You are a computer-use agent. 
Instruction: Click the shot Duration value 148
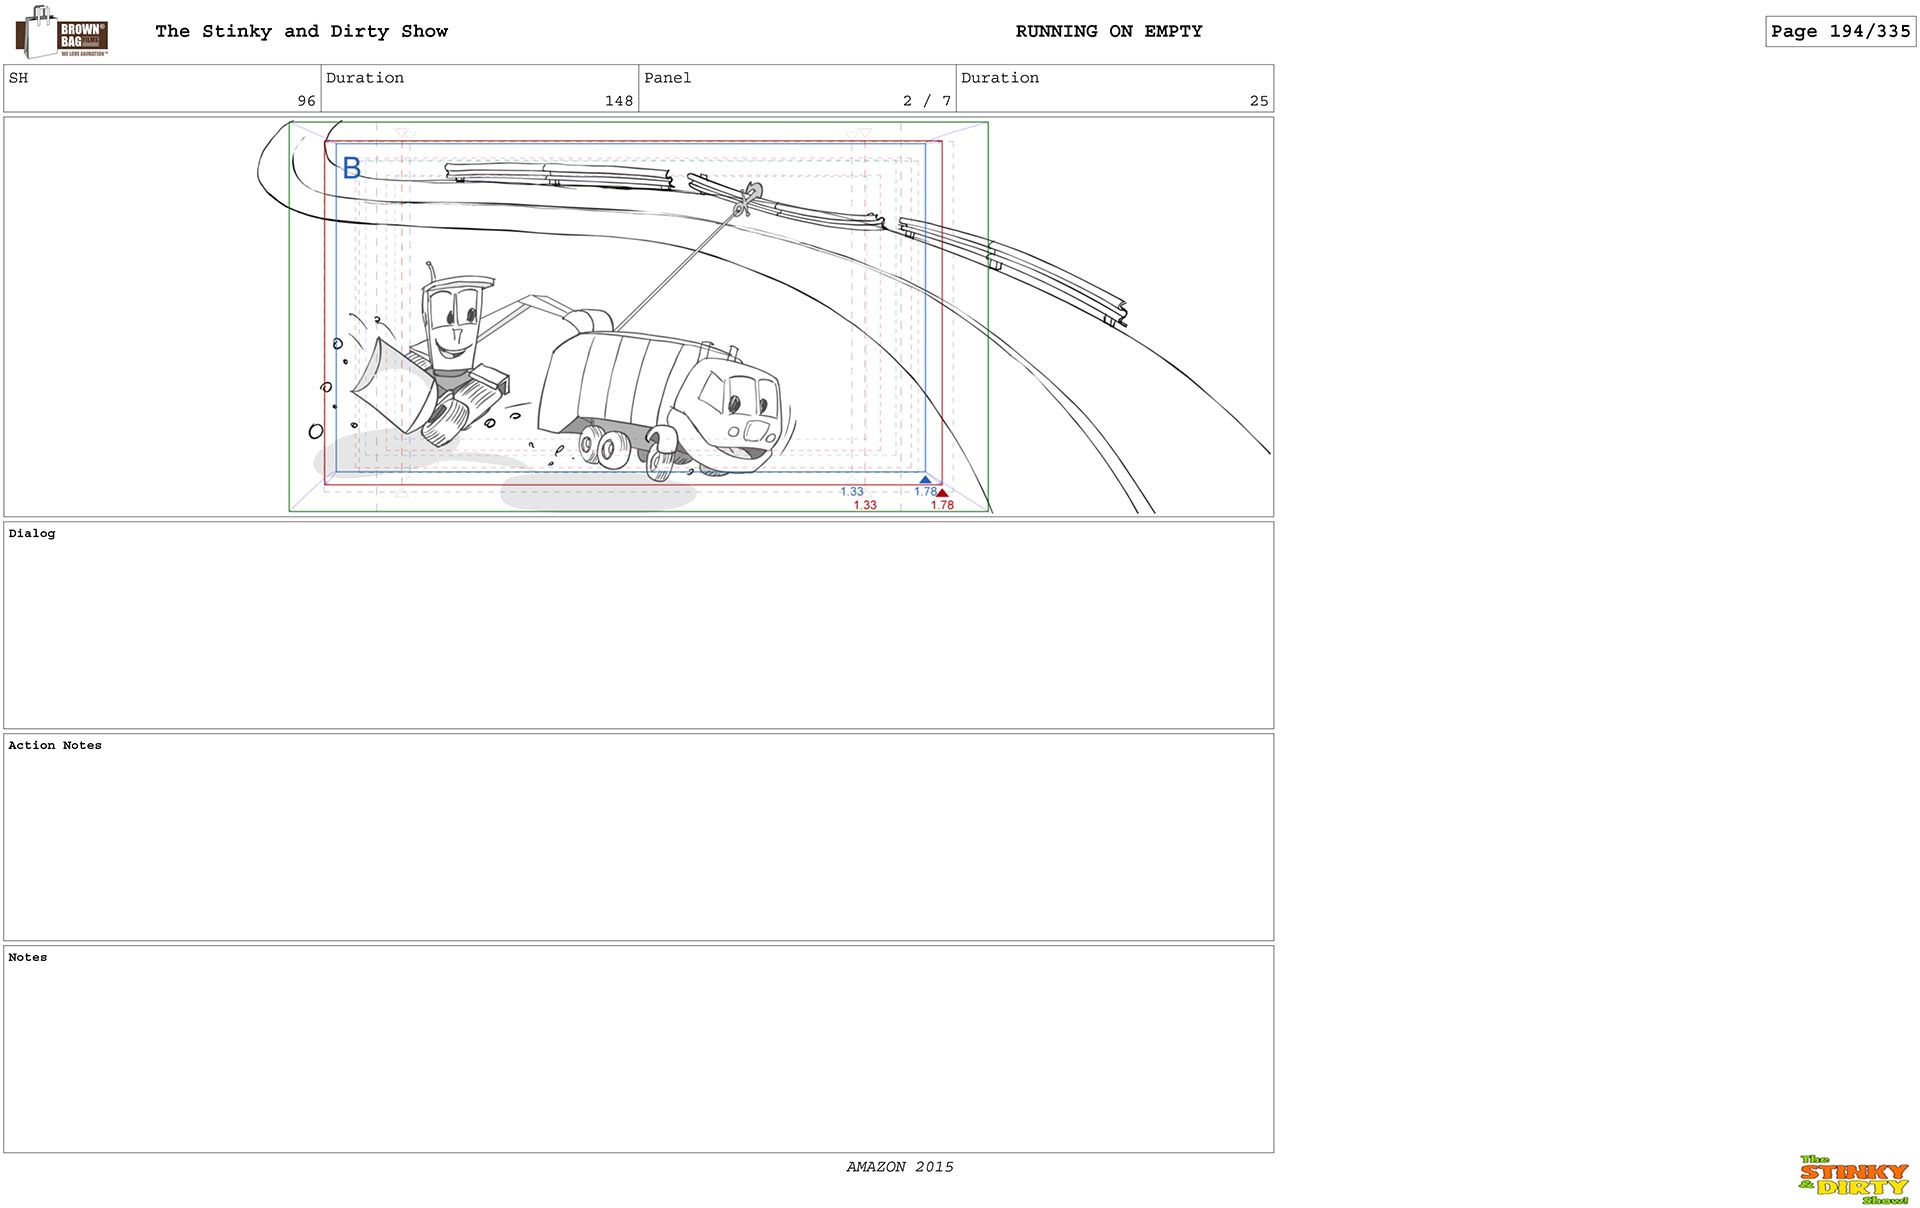coord(619,101)
